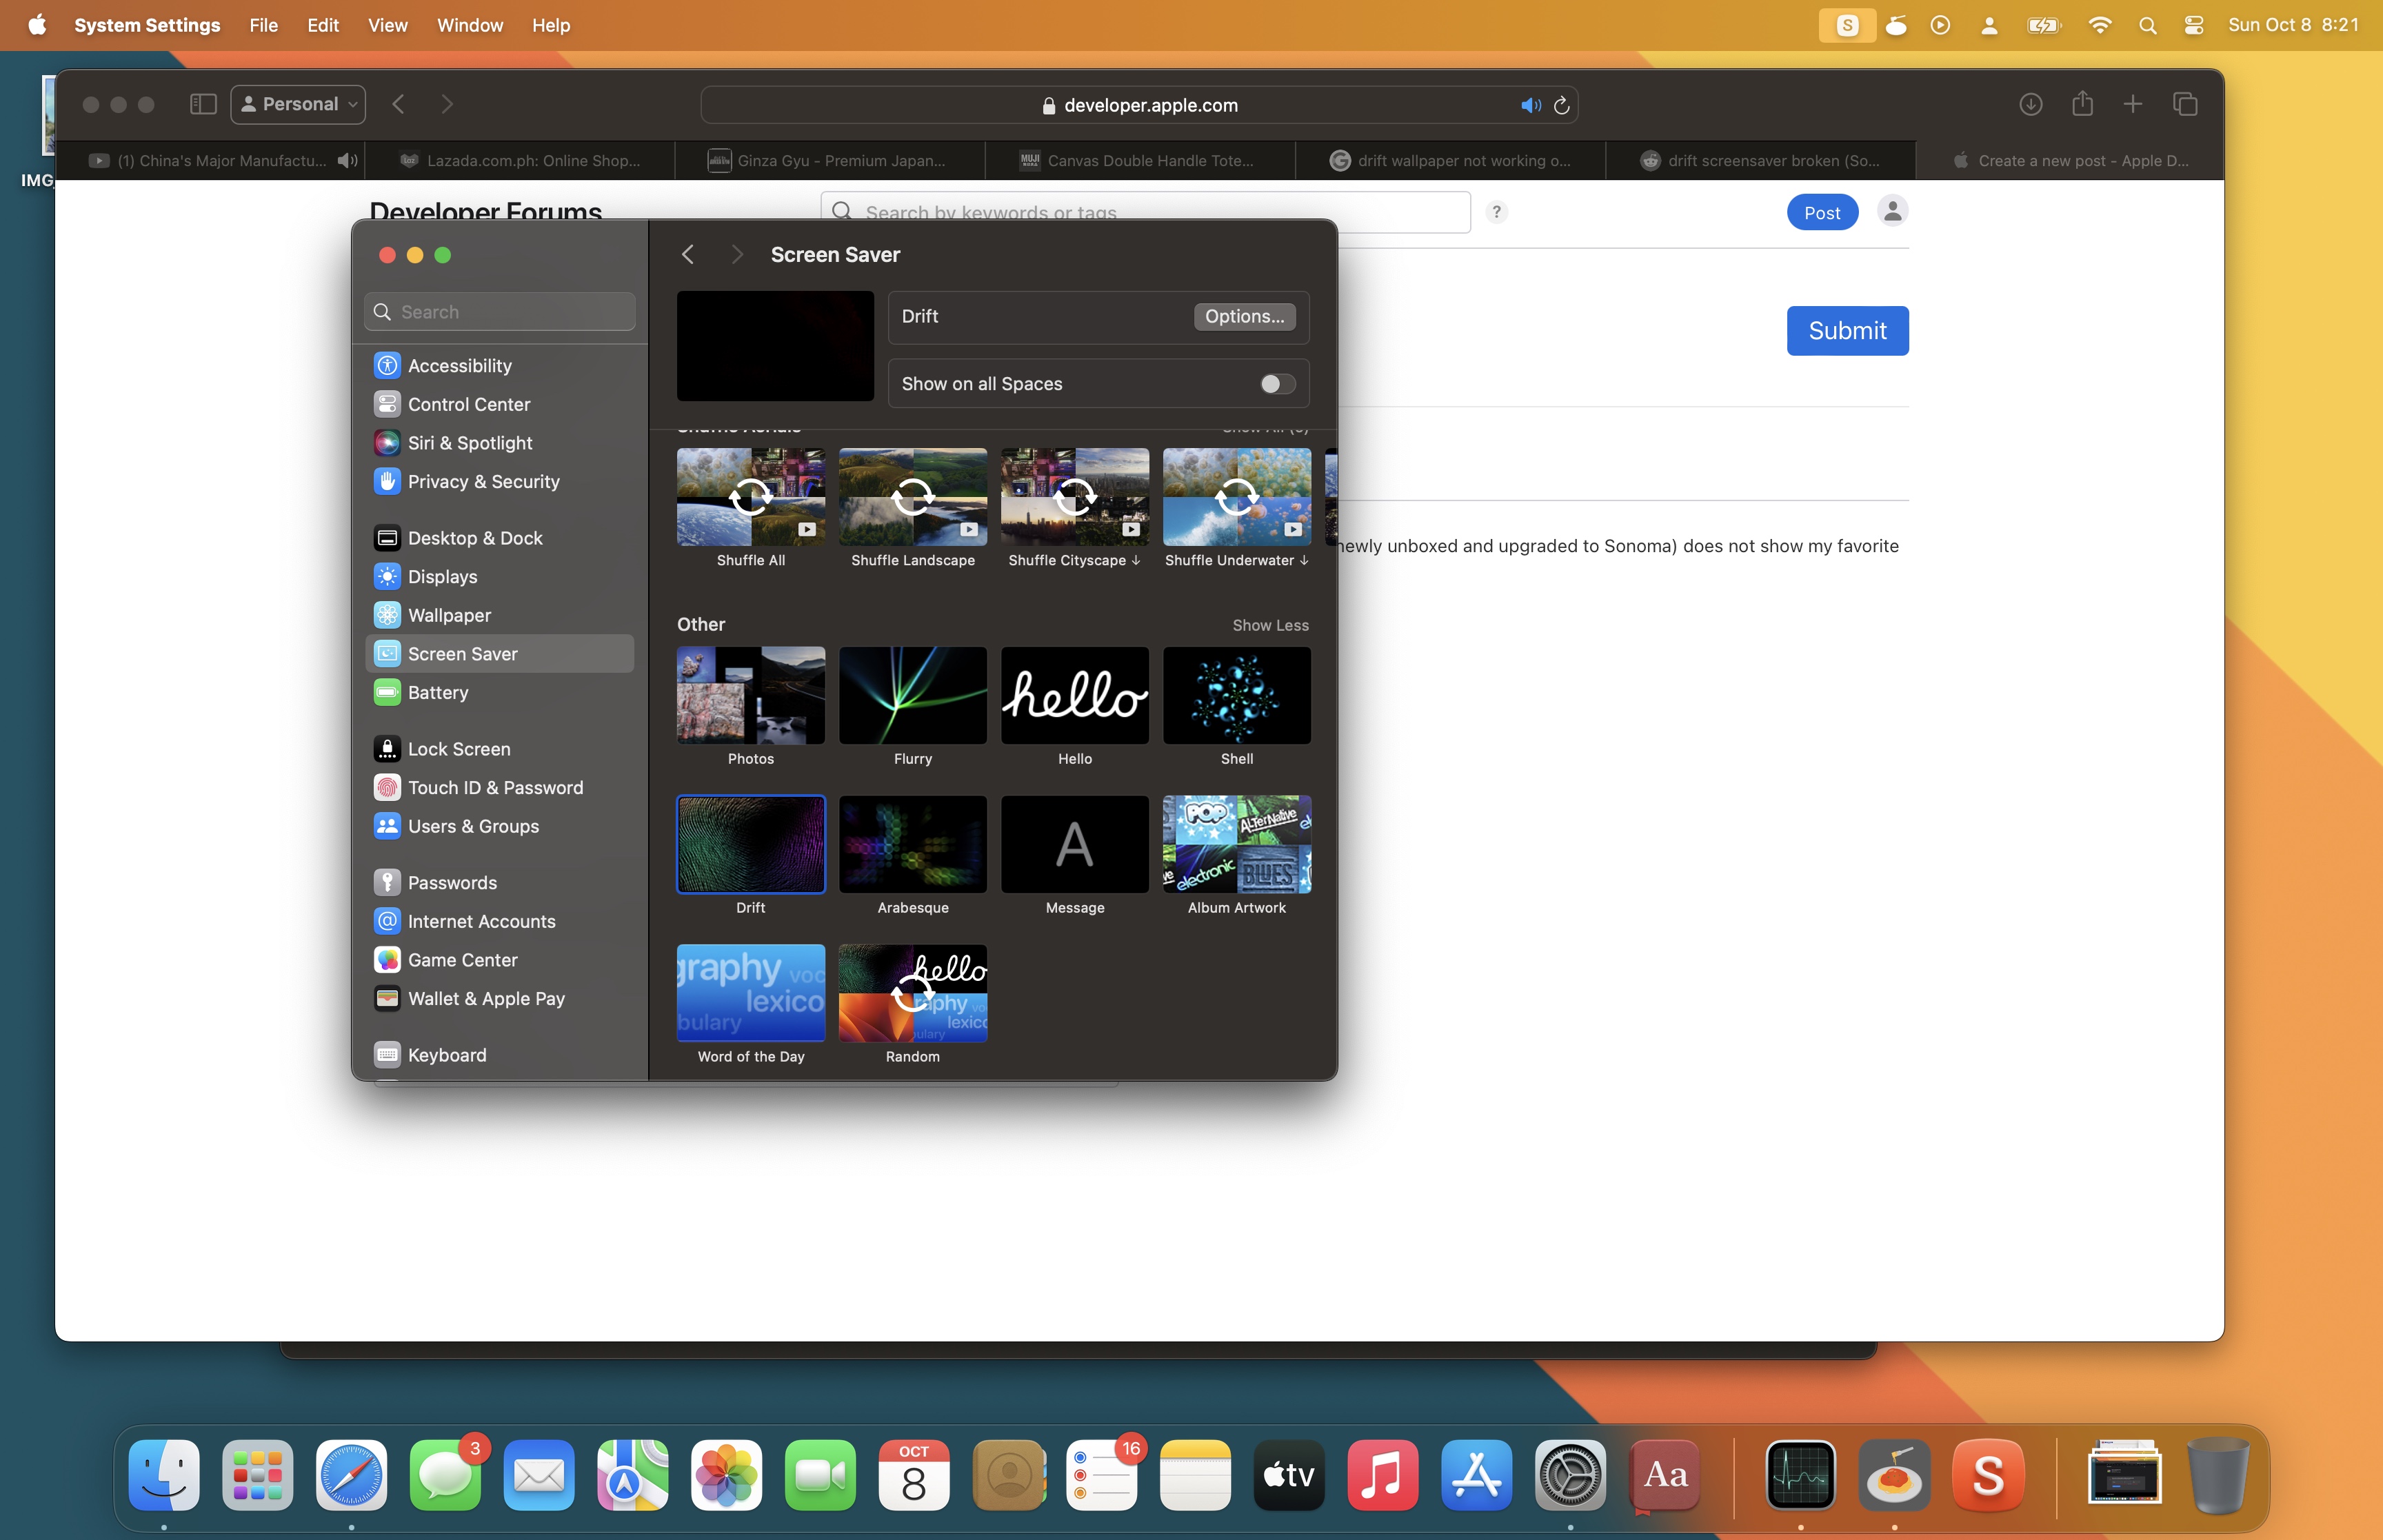Open Accessibility settings in sidebar

point(459,366)
